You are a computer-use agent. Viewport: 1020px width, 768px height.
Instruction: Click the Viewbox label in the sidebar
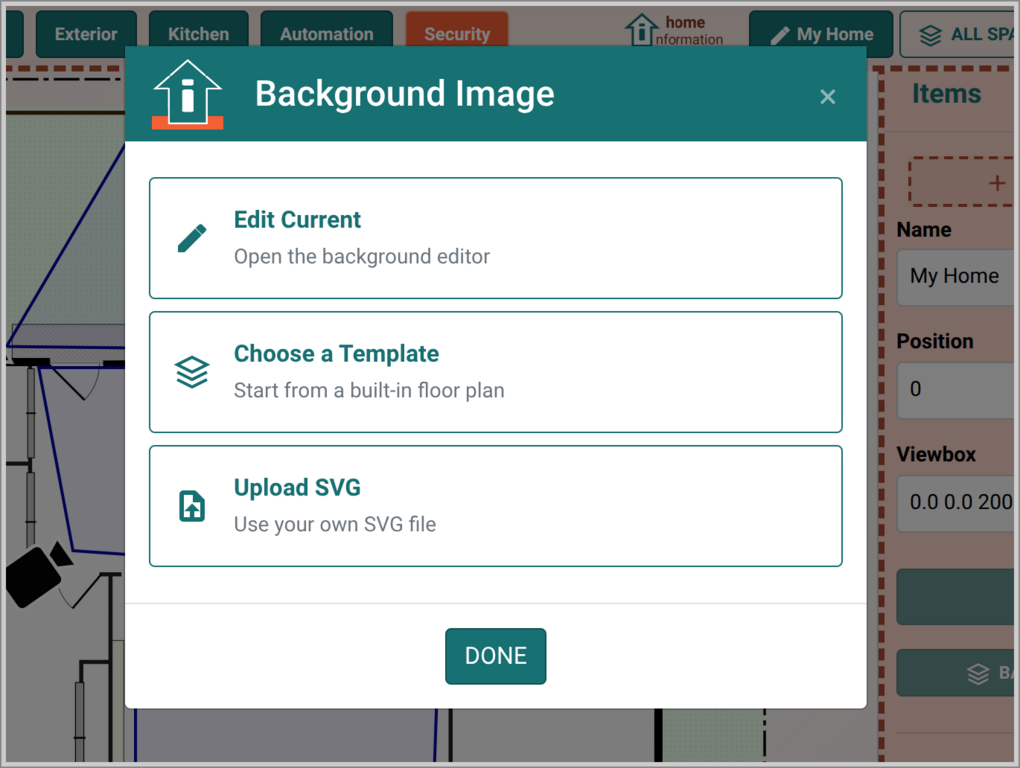point(936,454)
